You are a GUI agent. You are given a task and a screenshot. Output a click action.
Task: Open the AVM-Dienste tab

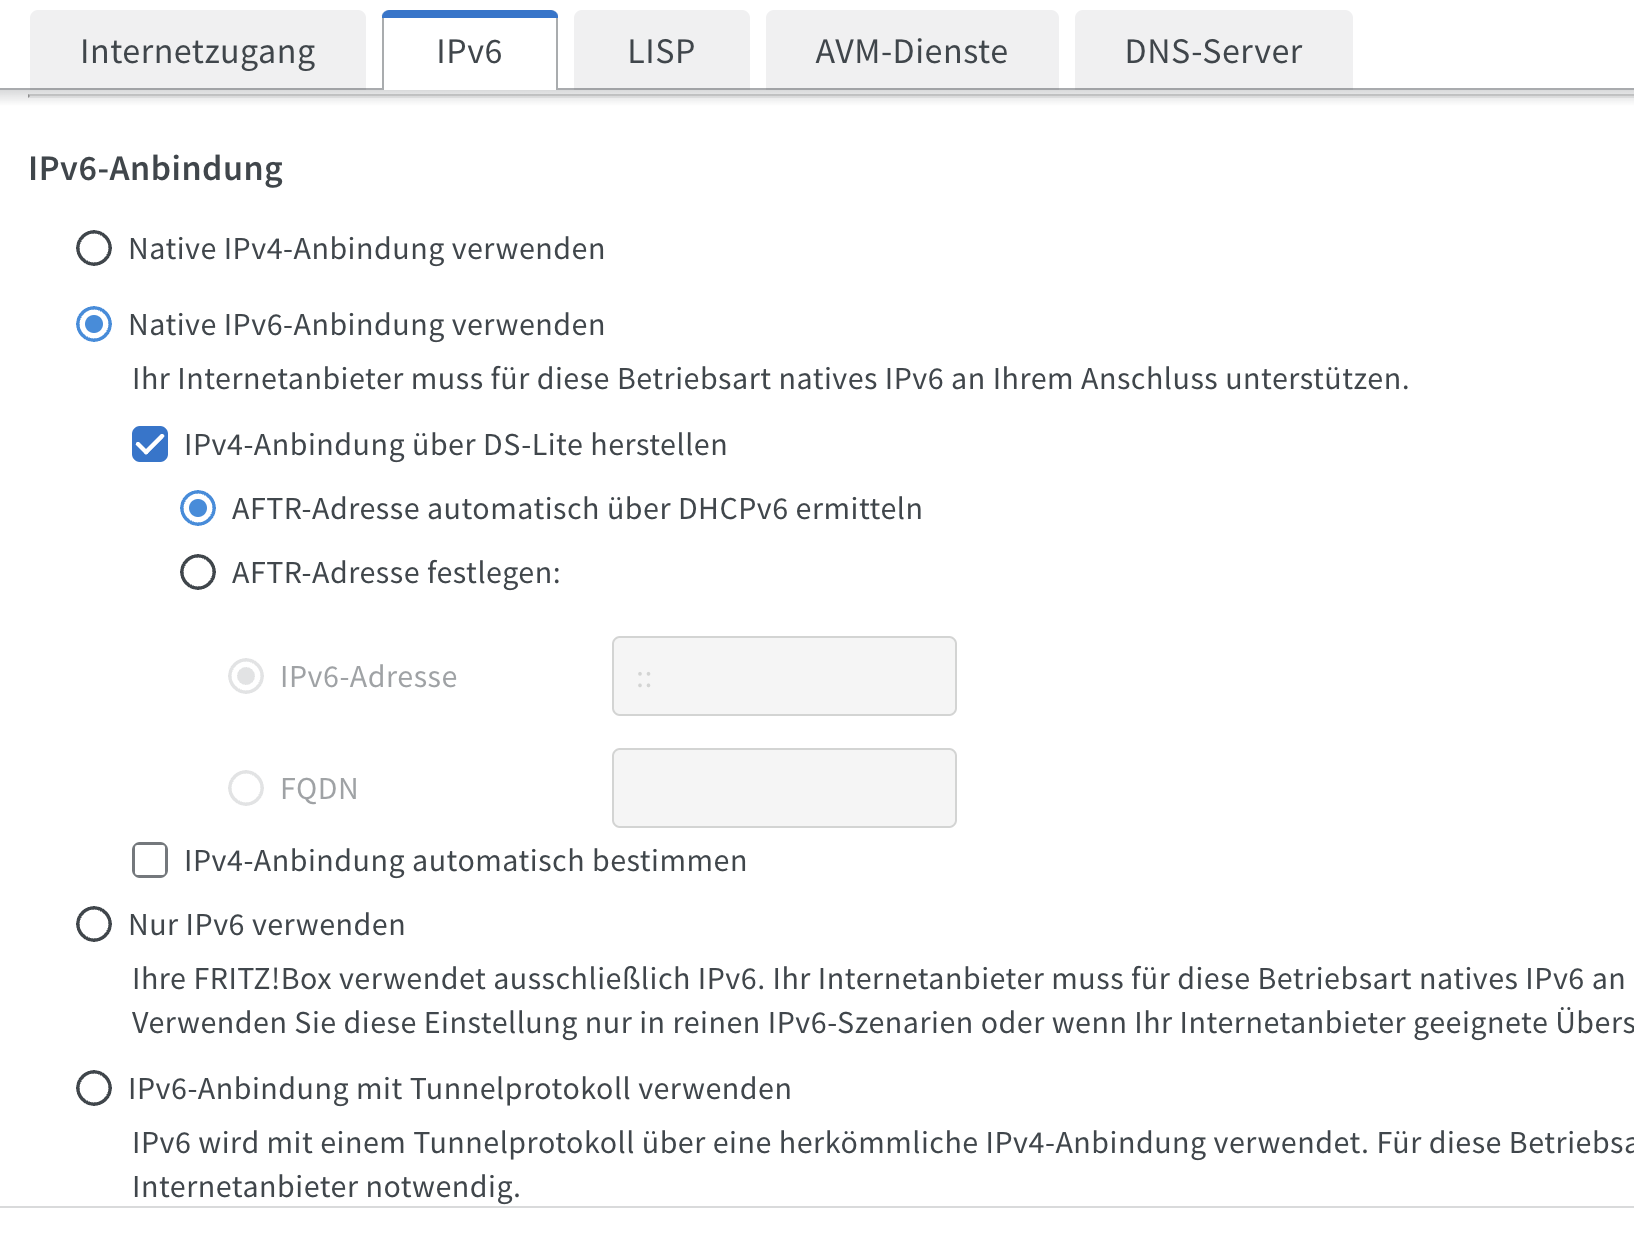point(911,51)
